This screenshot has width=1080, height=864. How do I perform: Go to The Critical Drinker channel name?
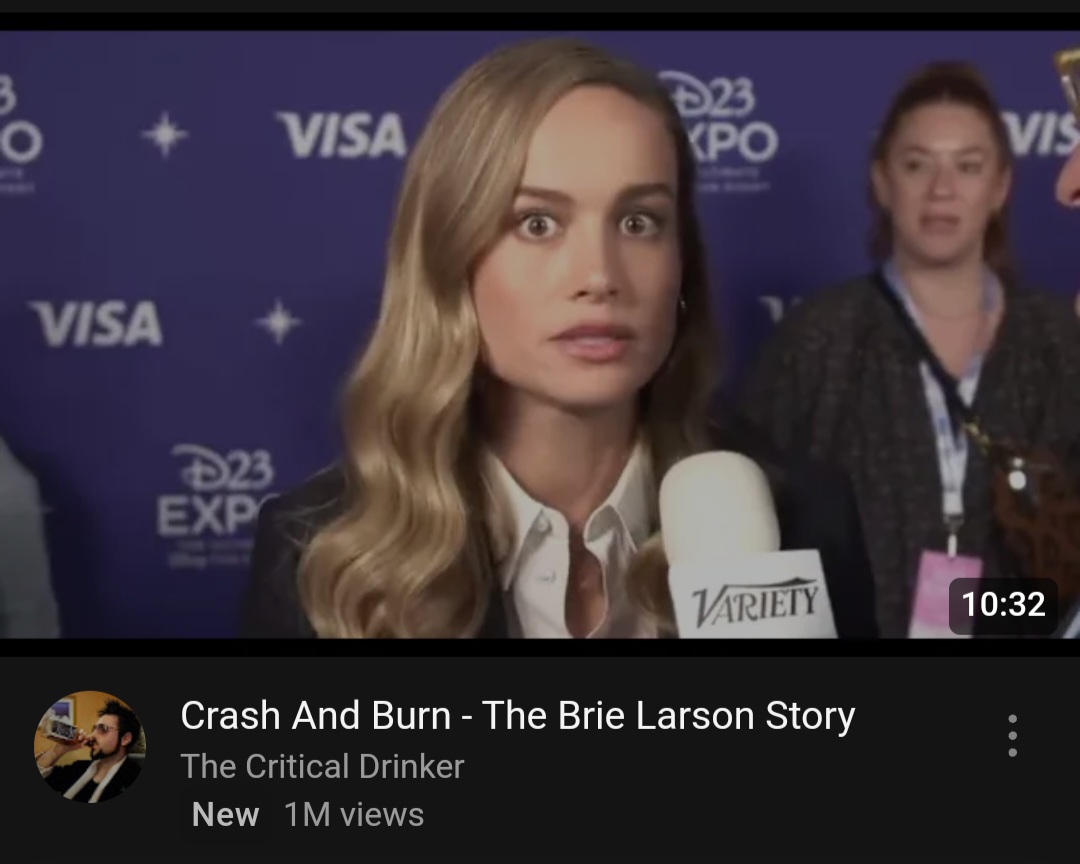coord(322,766)
